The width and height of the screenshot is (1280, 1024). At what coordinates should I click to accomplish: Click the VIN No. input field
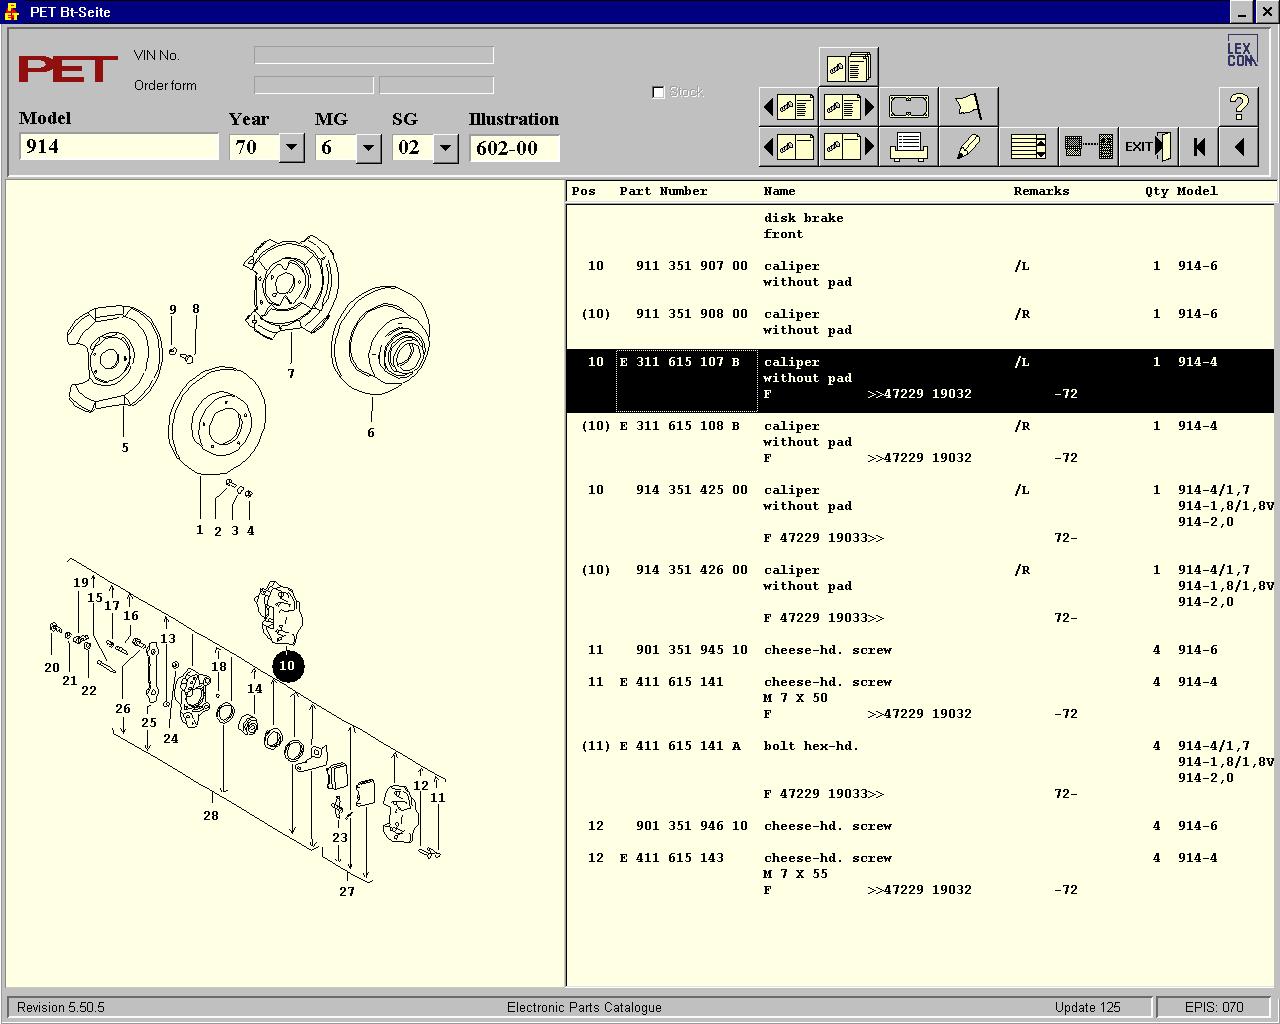point(374,55)
